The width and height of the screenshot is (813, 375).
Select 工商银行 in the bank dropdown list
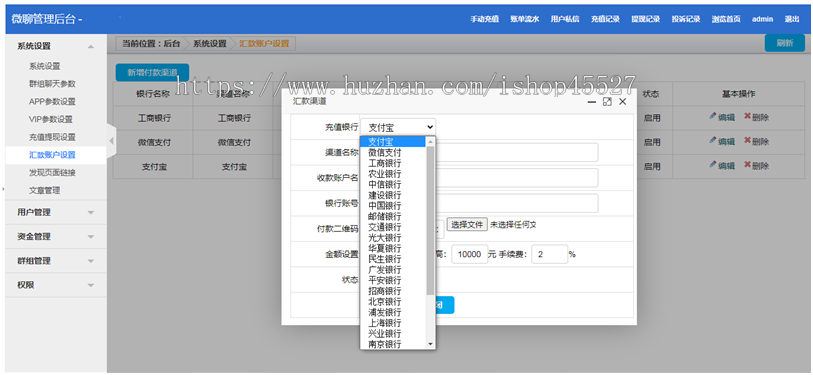click(393, 163)
